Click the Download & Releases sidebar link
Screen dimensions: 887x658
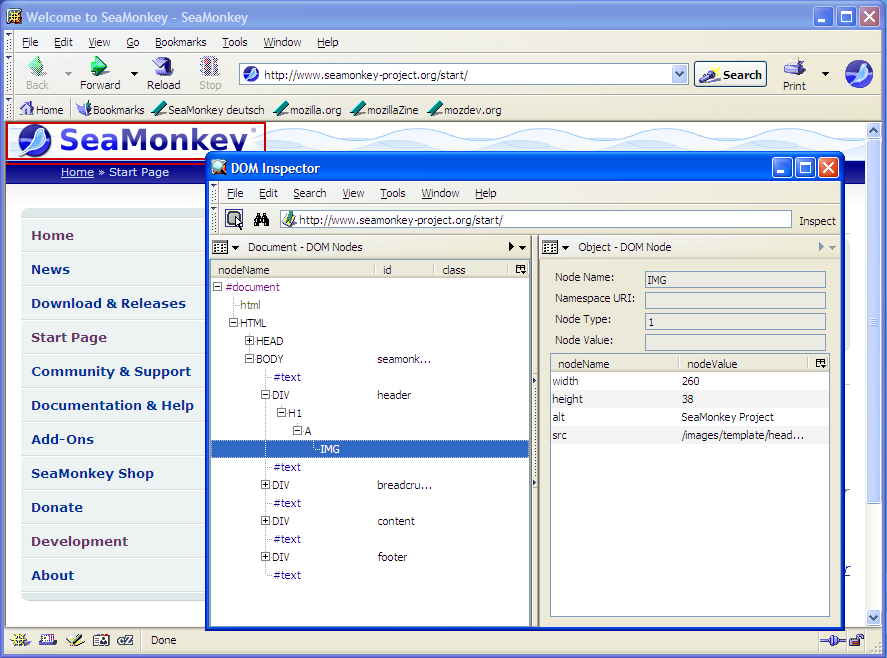[108, 303]
